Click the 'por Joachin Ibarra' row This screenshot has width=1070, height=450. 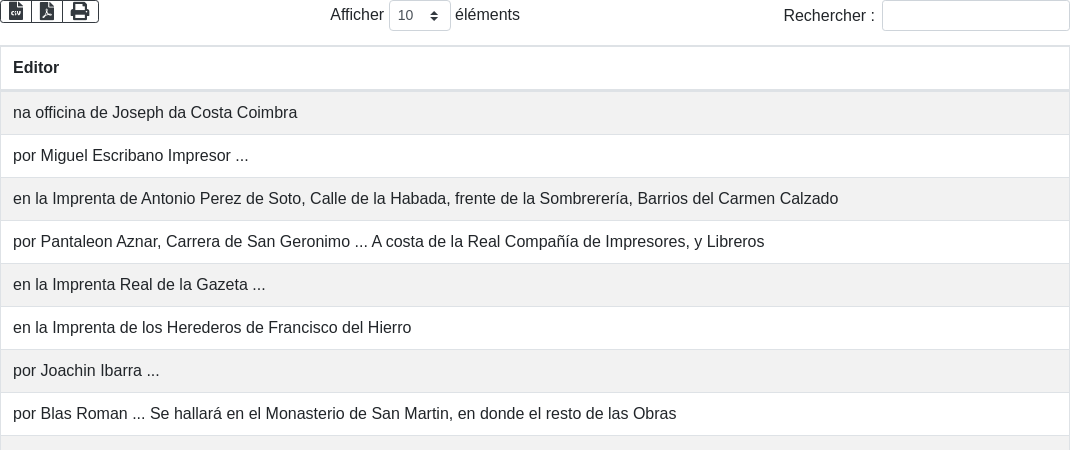point(86,371)
